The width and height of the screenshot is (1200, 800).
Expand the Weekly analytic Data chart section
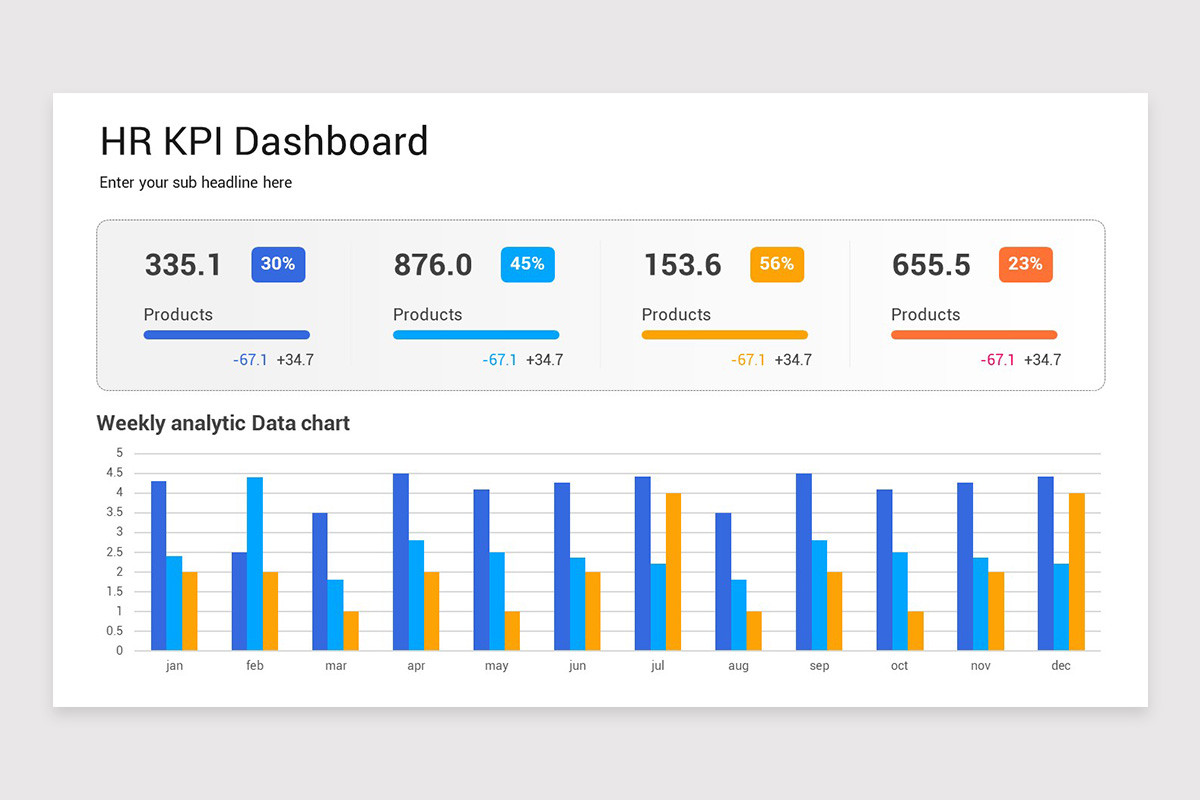pyautogui.click(x=223, y=423)
